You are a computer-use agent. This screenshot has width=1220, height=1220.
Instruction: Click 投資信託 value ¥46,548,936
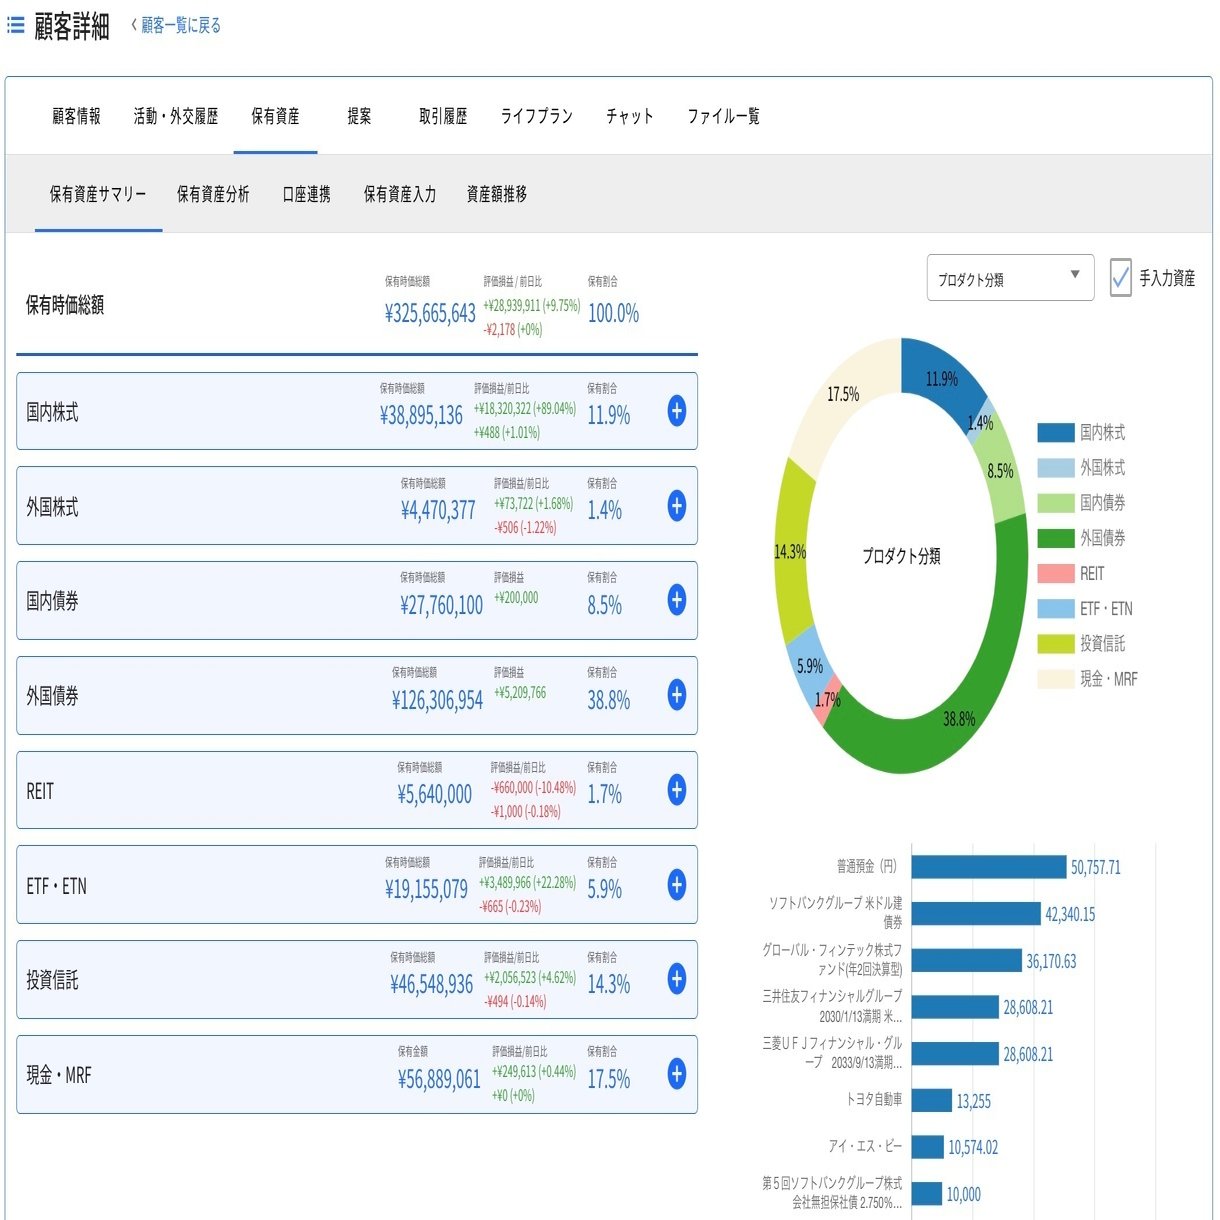click(x=431, y=984)
